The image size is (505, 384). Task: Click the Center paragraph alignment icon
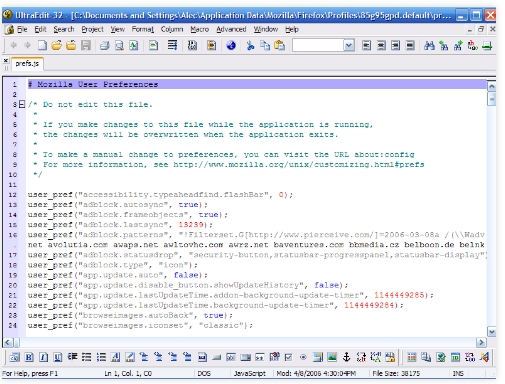[x=381, y=45]
